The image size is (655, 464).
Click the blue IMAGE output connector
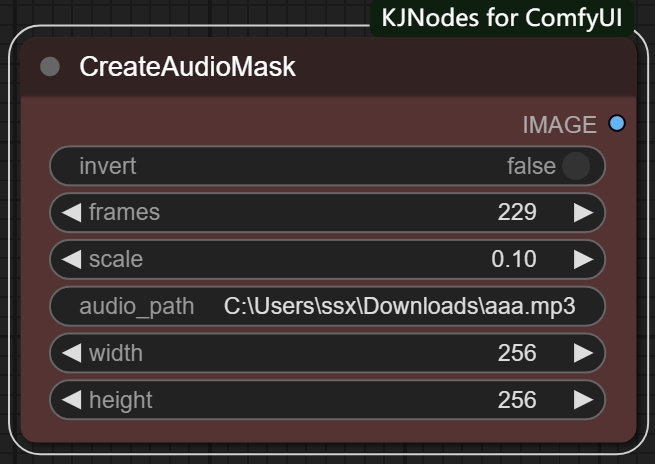click(x=617, y=124)
